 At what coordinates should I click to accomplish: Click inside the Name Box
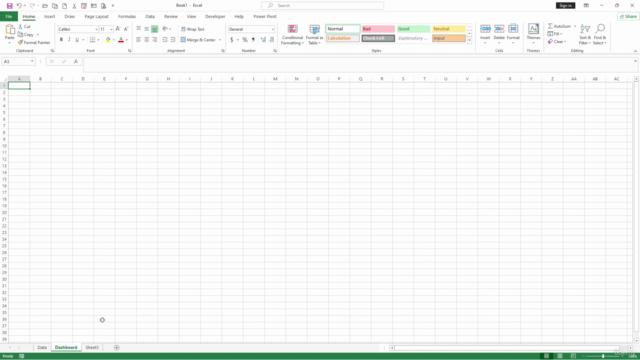pyautogui.click(x=18, y=61)
